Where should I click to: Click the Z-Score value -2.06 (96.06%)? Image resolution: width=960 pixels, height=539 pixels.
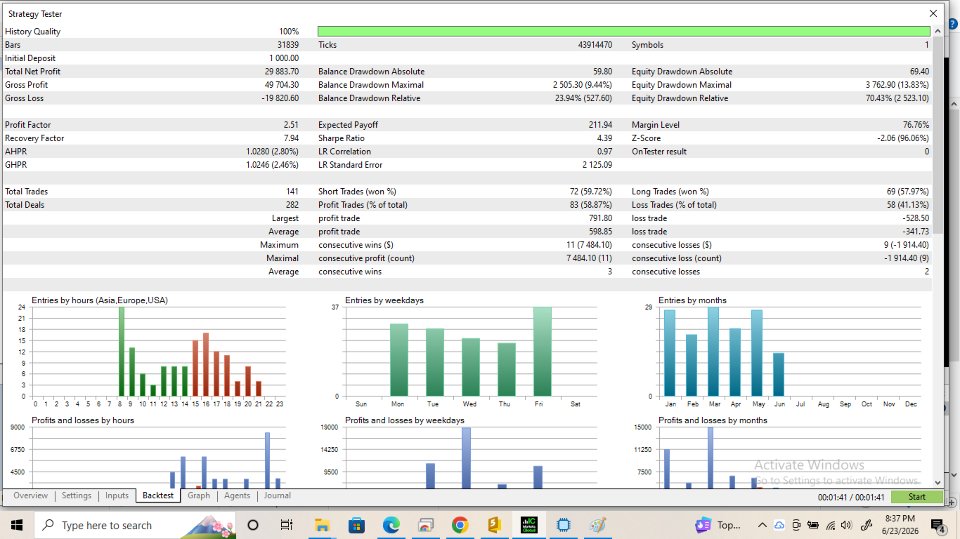(x=902, y=138)
